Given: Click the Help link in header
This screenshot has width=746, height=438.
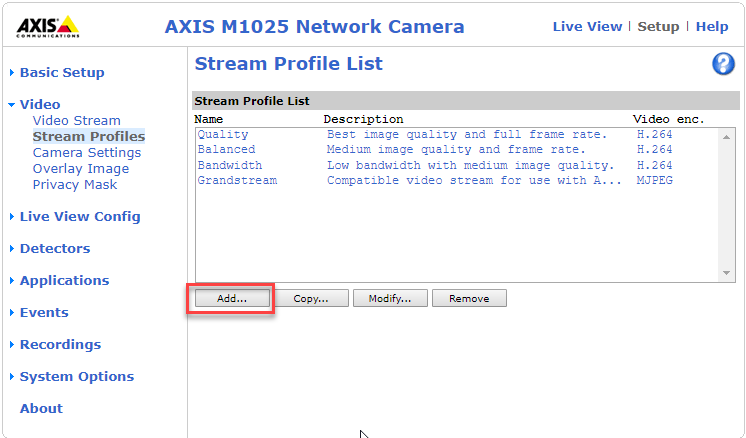Looking at the screenshot, I should (x=712, y=27).
